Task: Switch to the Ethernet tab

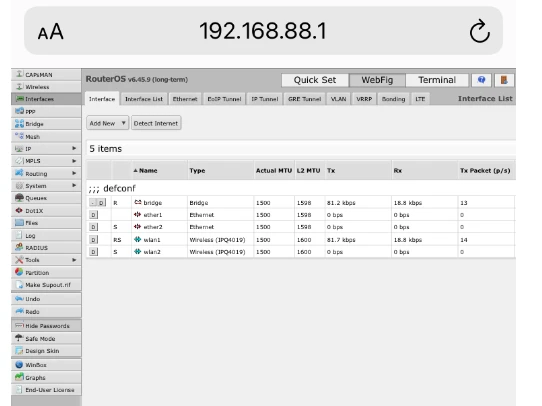Action: [185, 99]
